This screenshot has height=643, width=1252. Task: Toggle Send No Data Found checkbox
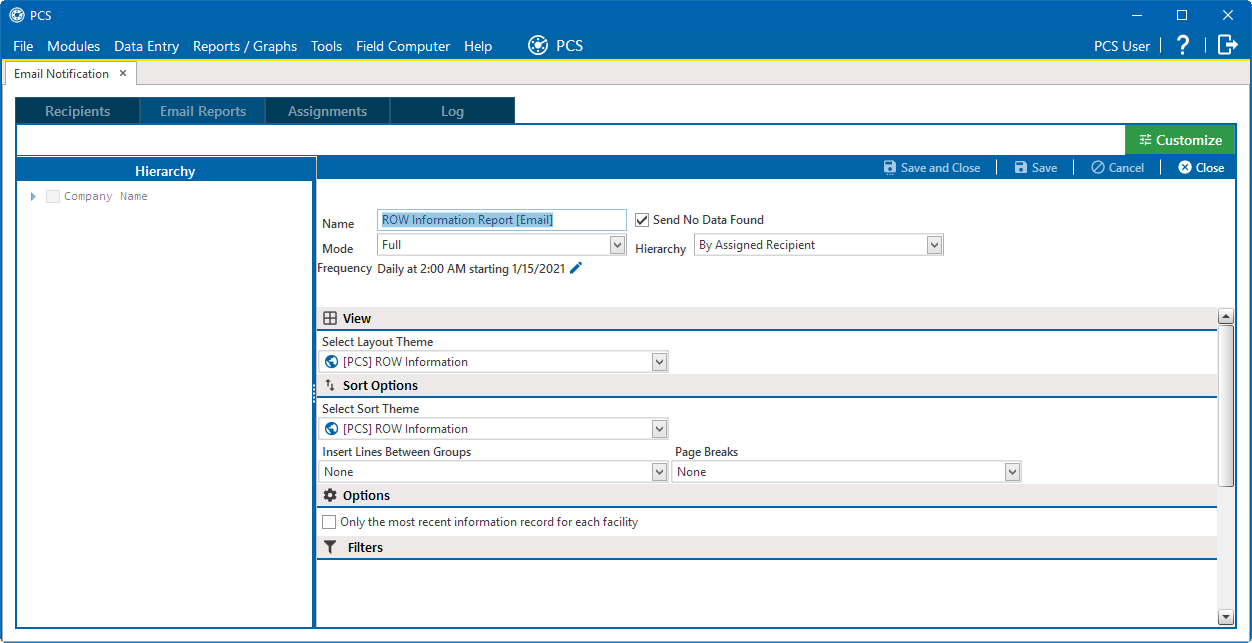point(642,220)
